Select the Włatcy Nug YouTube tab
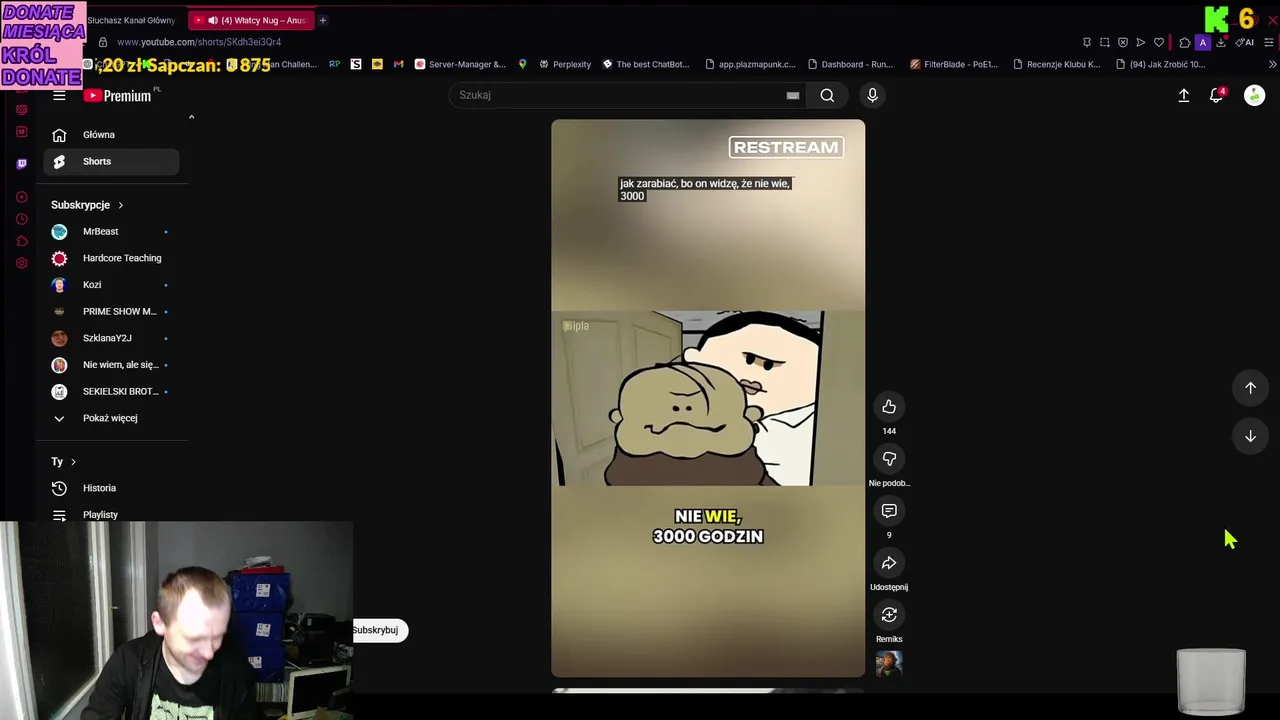Viewport: 1280px width, 720px height. tap(251, 20)
